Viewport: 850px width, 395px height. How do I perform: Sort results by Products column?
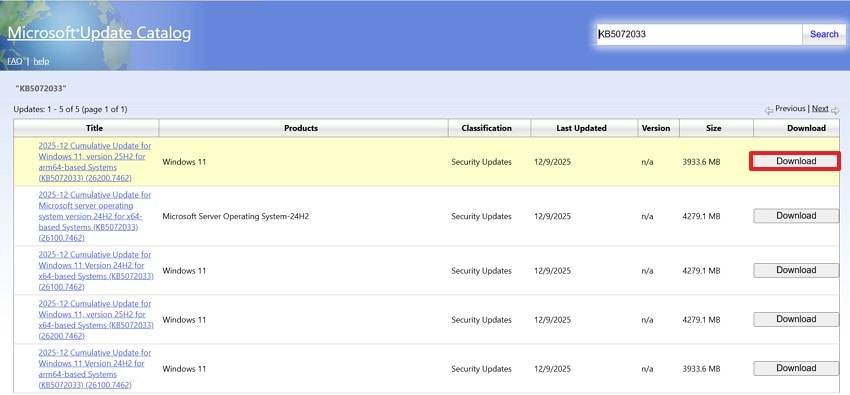(x=301, y=128)
